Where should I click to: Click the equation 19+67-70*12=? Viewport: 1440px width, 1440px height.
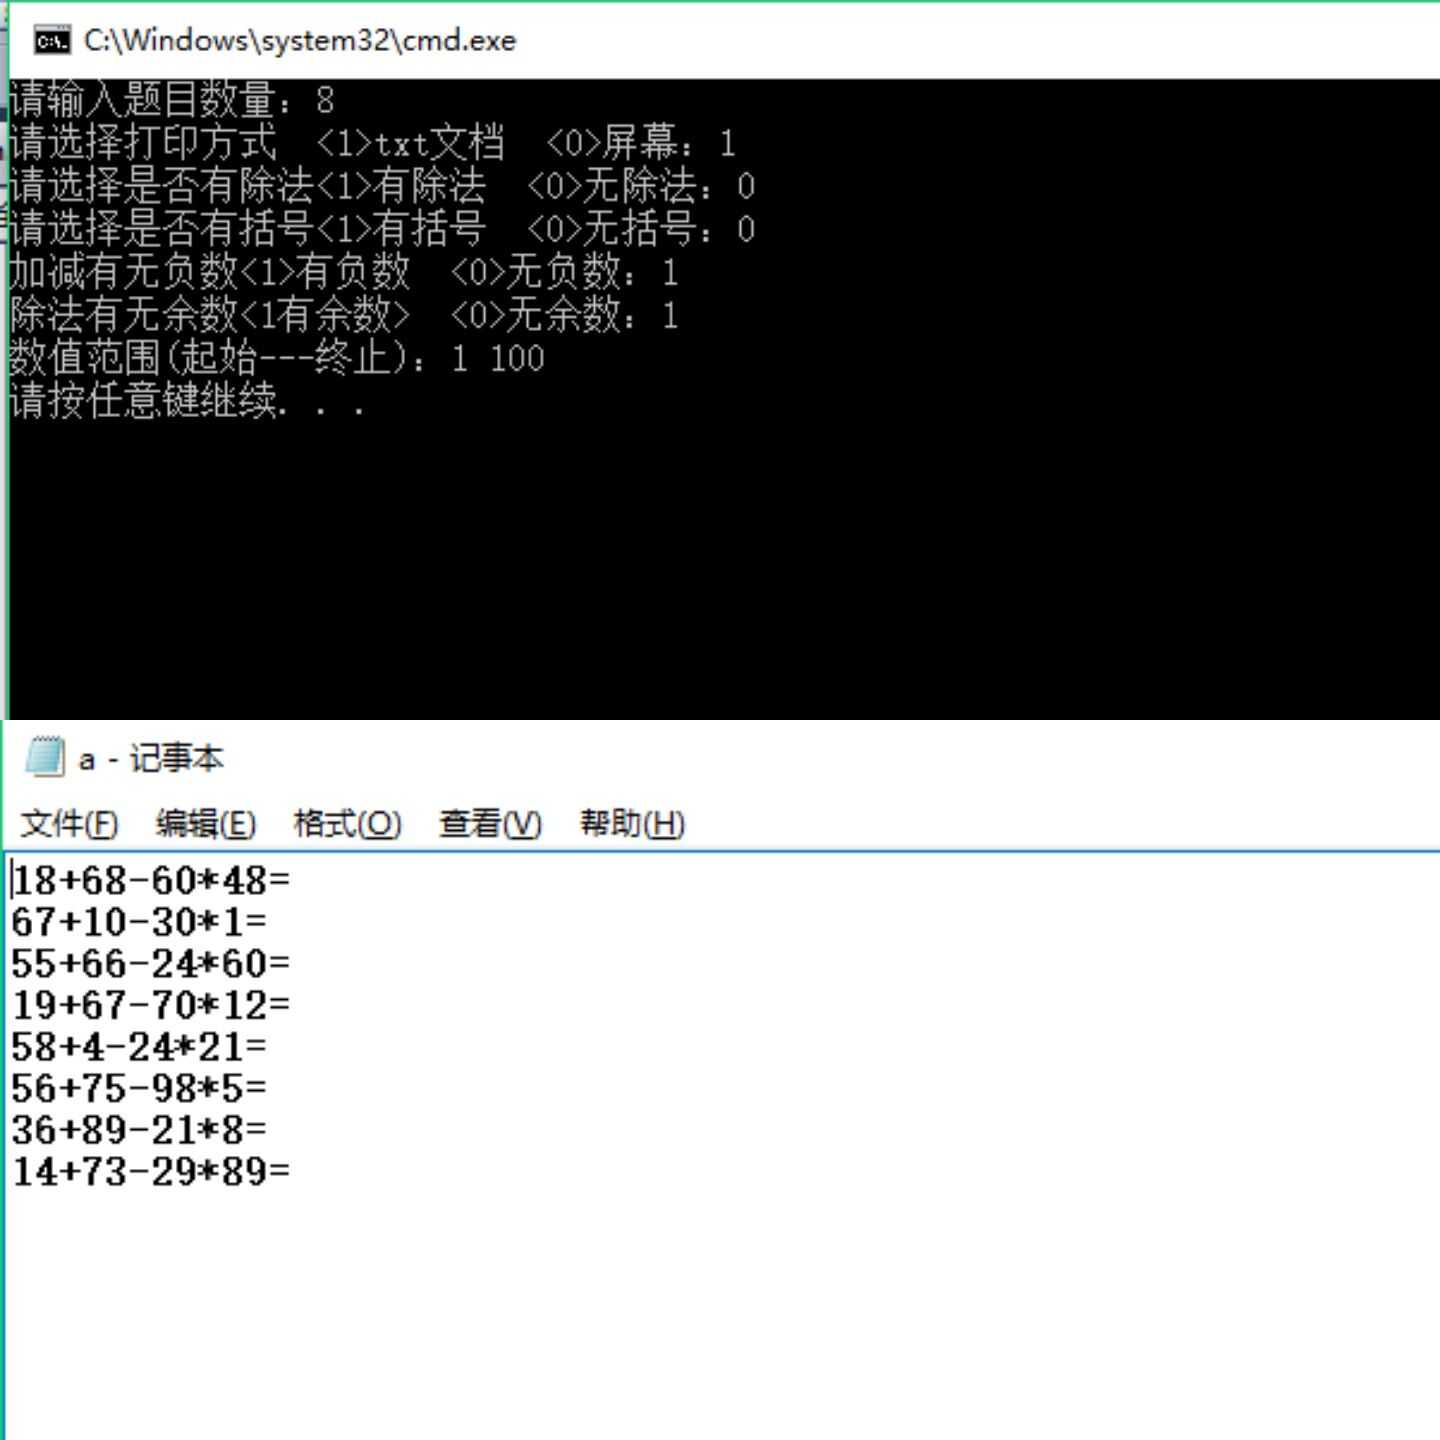coord(151,1005)
